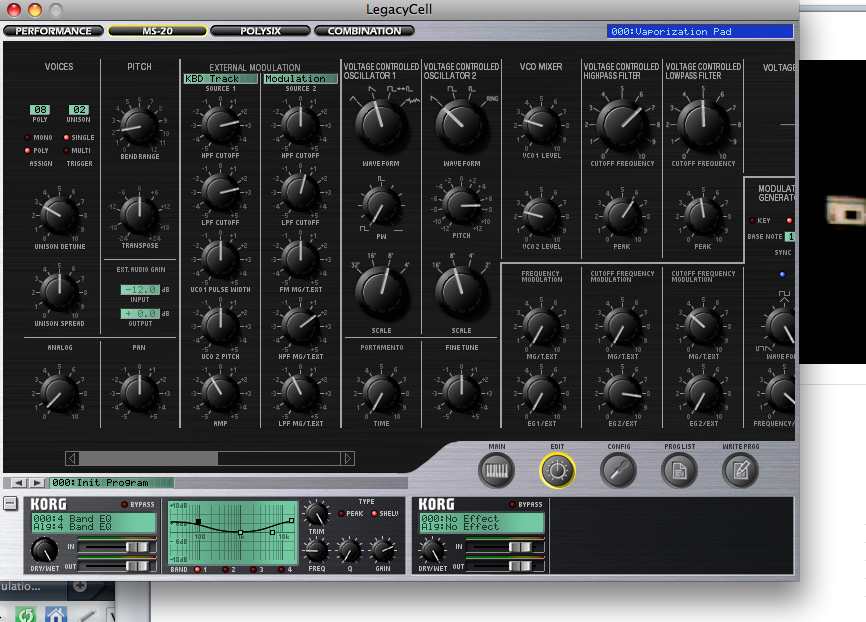866x622 pixels.
Task: Open the 08 POLY voice count selector
Action: point(40,110)
